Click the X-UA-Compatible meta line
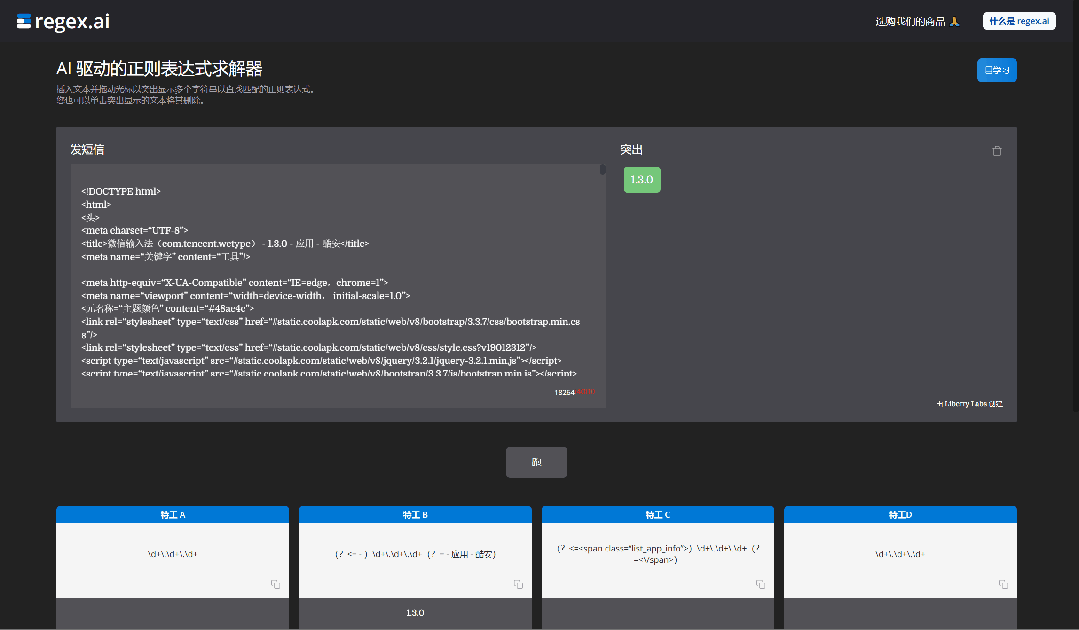The height and width of the screenshot is (630, 1079). 235,283
